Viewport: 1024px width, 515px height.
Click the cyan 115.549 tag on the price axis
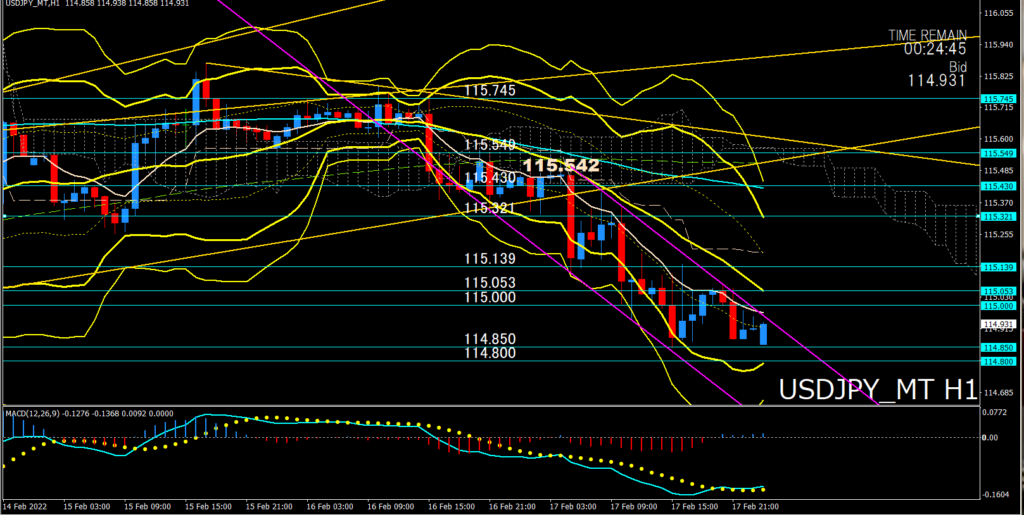[997, 153]
